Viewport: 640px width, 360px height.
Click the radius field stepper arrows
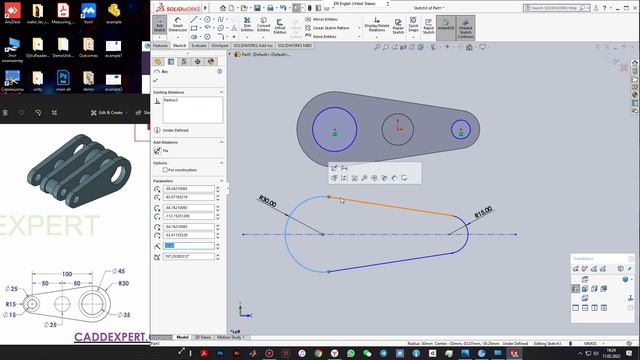[x=218, y=246]
